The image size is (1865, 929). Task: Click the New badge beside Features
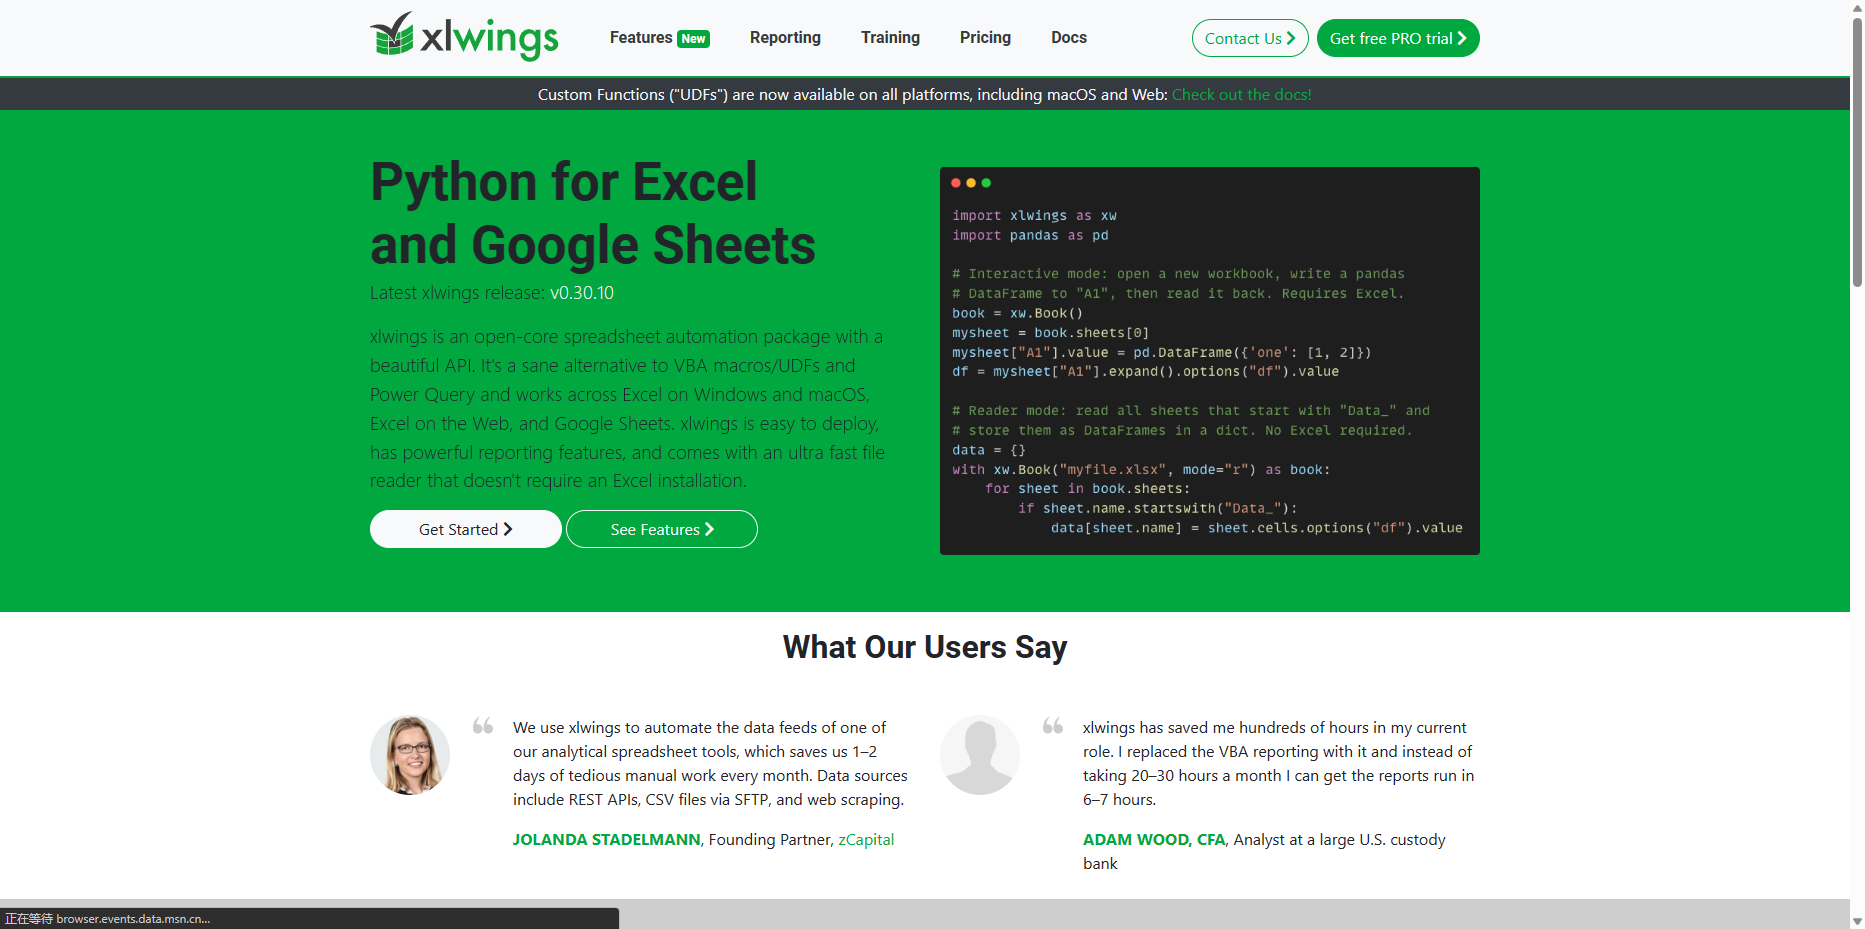coord(694,39)
